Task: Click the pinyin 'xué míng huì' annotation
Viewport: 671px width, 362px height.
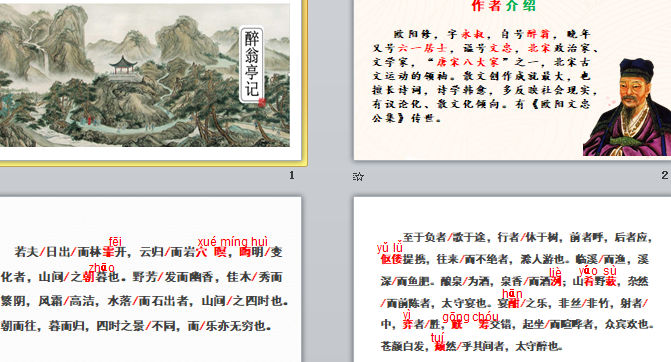Action: click(x=232, y=242)
